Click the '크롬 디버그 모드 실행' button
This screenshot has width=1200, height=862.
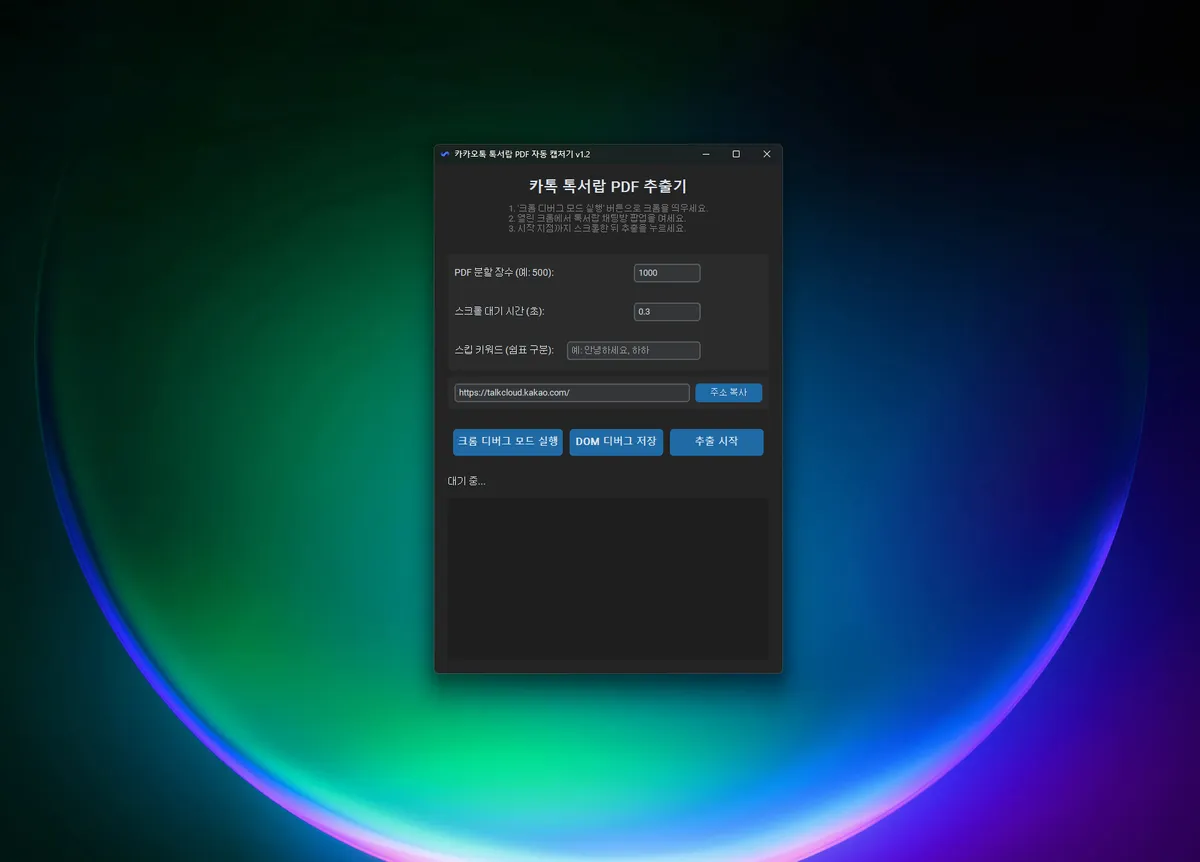click(x=508, y=442)
